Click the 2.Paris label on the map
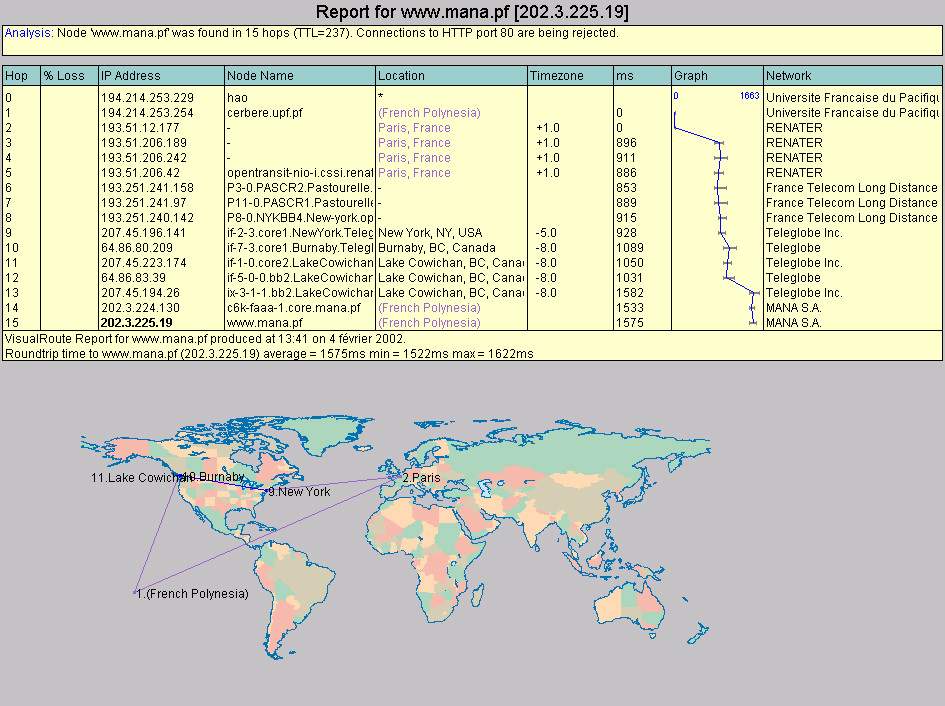The height and width of the screenshot is (706, 945). tap(421, 479)
